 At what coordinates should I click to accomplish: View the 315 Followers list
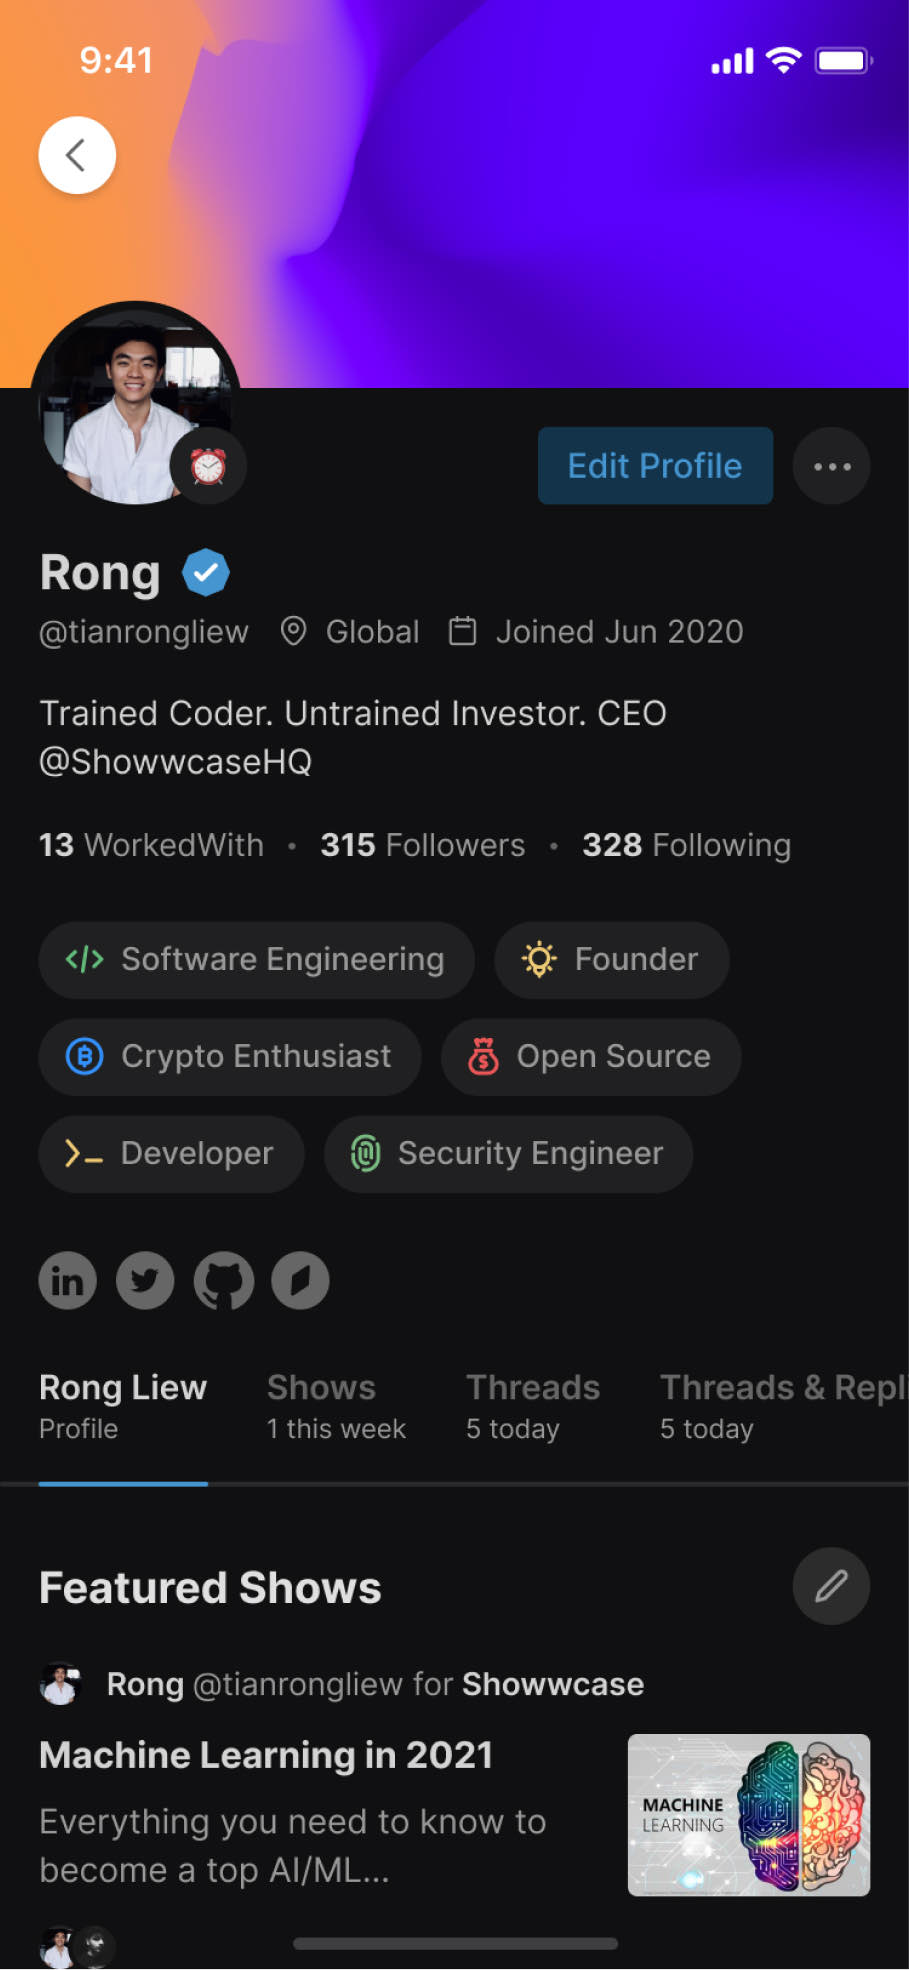(422, 845)
